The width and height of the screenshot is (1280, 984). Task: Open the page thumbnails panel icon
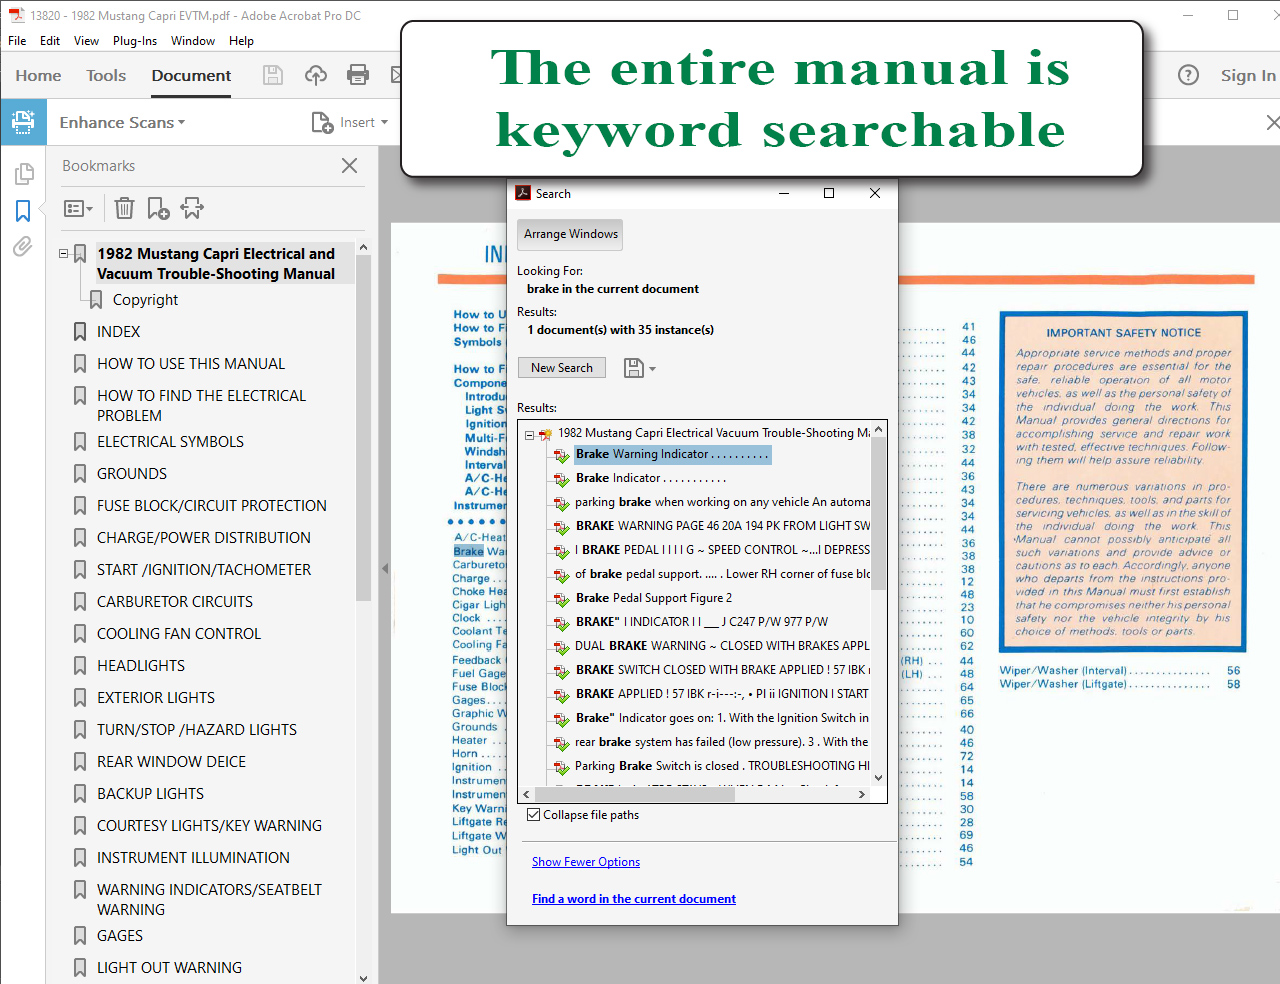tap(23, 174)
